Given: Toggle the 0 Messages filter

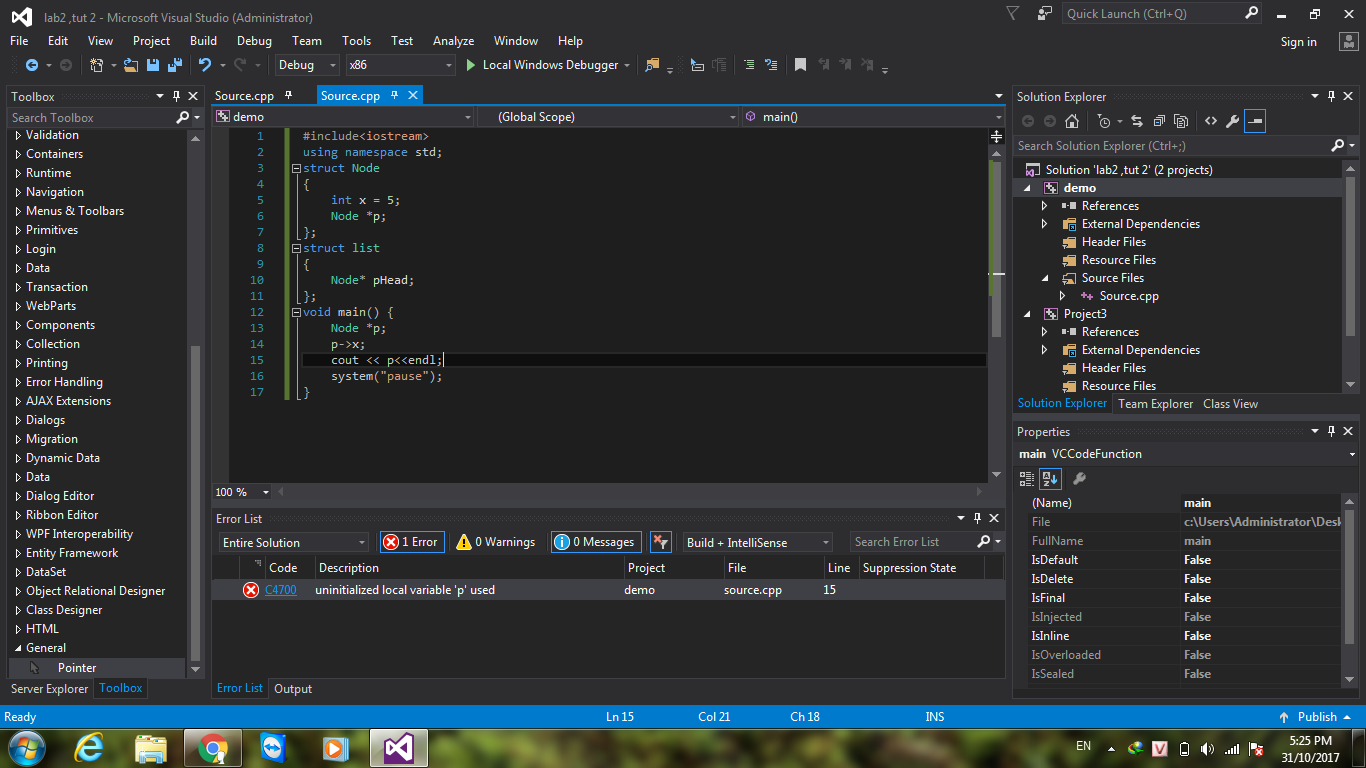Looking at the screenshot, I should pyautogui.click(x=596, y=542).
